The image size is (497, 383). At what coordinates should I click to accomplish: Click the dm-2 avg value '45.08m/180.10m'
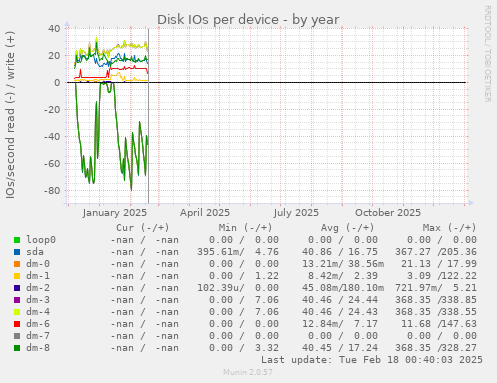click(x=343, y=288)
